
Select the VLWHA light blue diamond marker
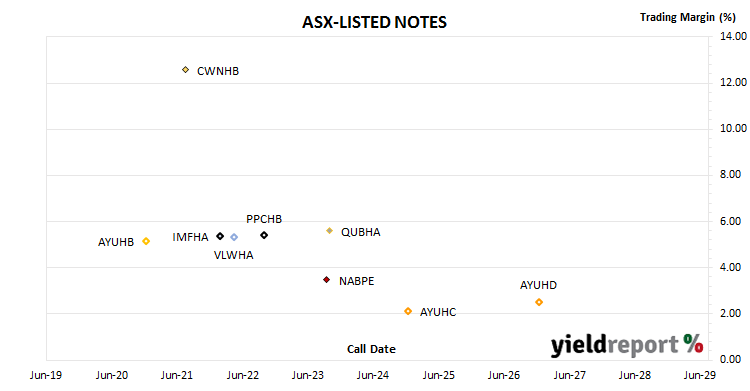tap(234, 237)
